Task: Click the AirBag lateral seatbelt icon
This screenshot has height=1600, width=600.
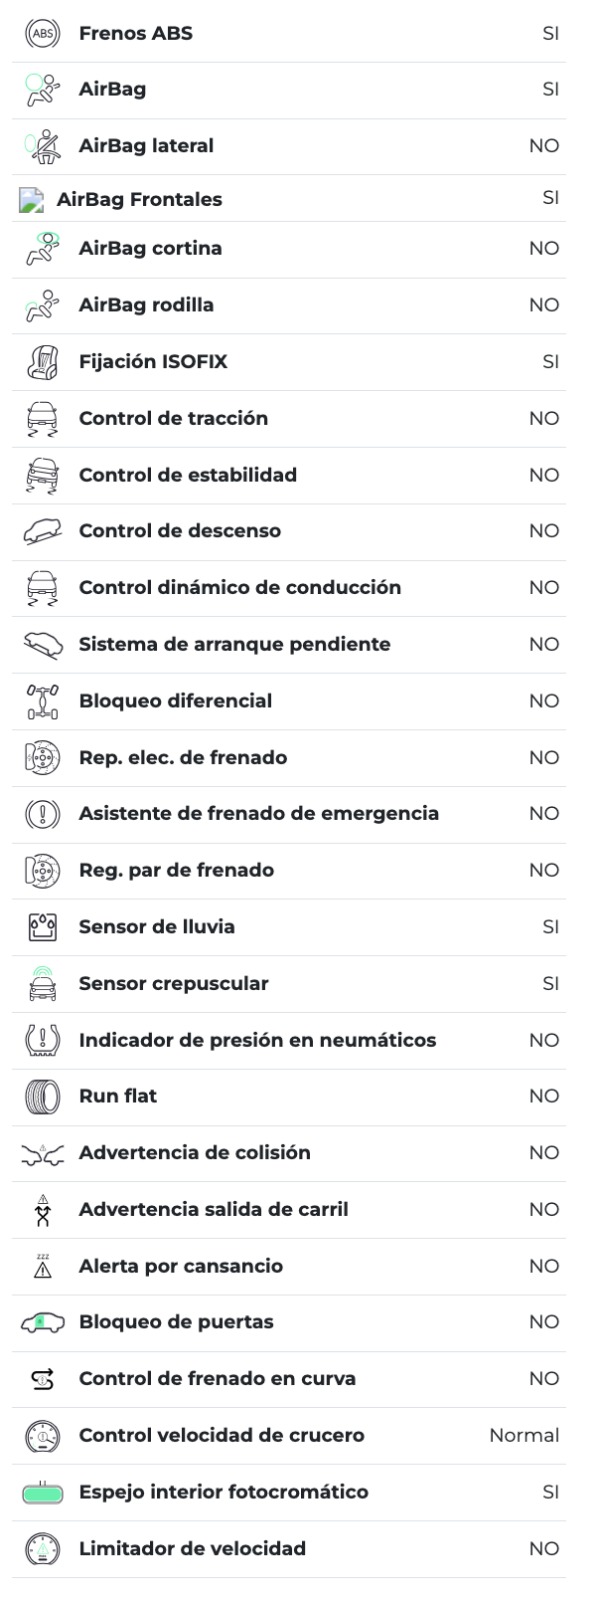Action: click(41, 146)
